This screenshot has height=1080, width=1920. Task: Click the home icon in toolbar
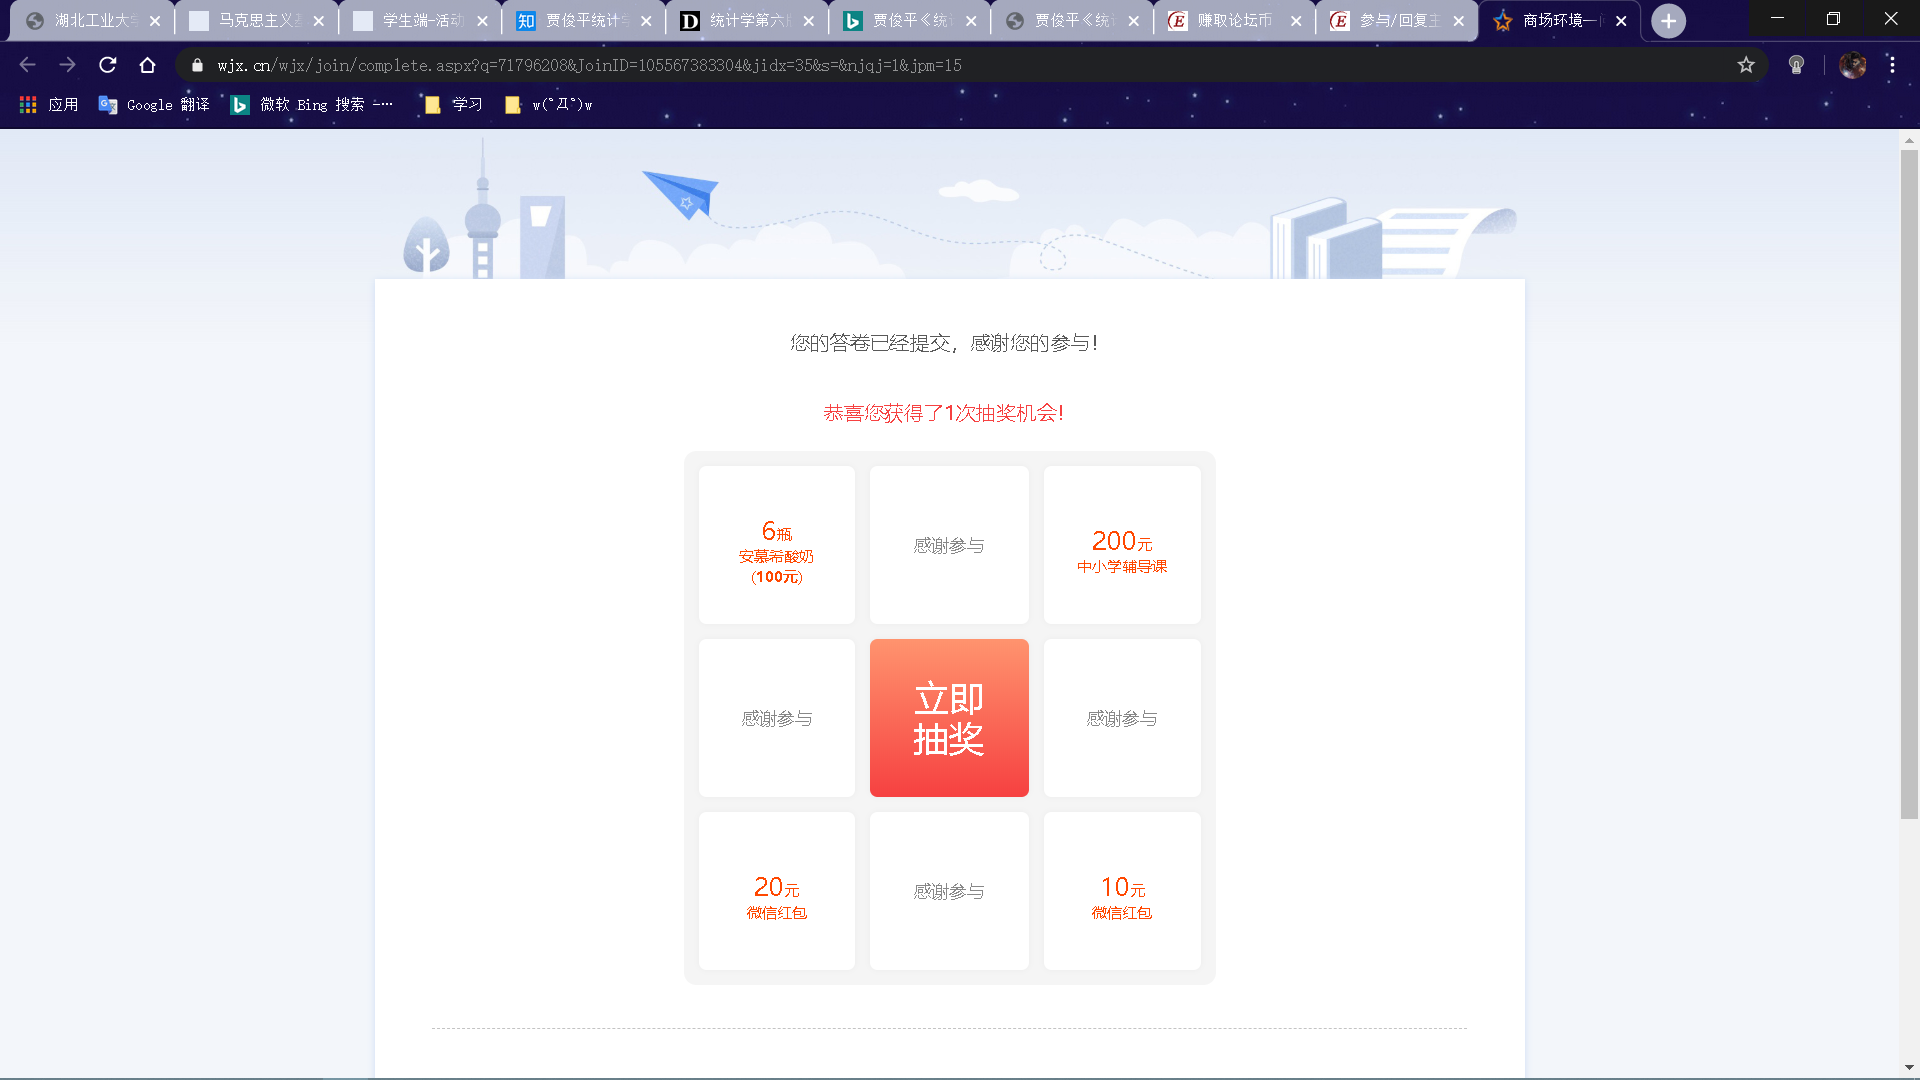pyautogui.click(x=147, y=65)
